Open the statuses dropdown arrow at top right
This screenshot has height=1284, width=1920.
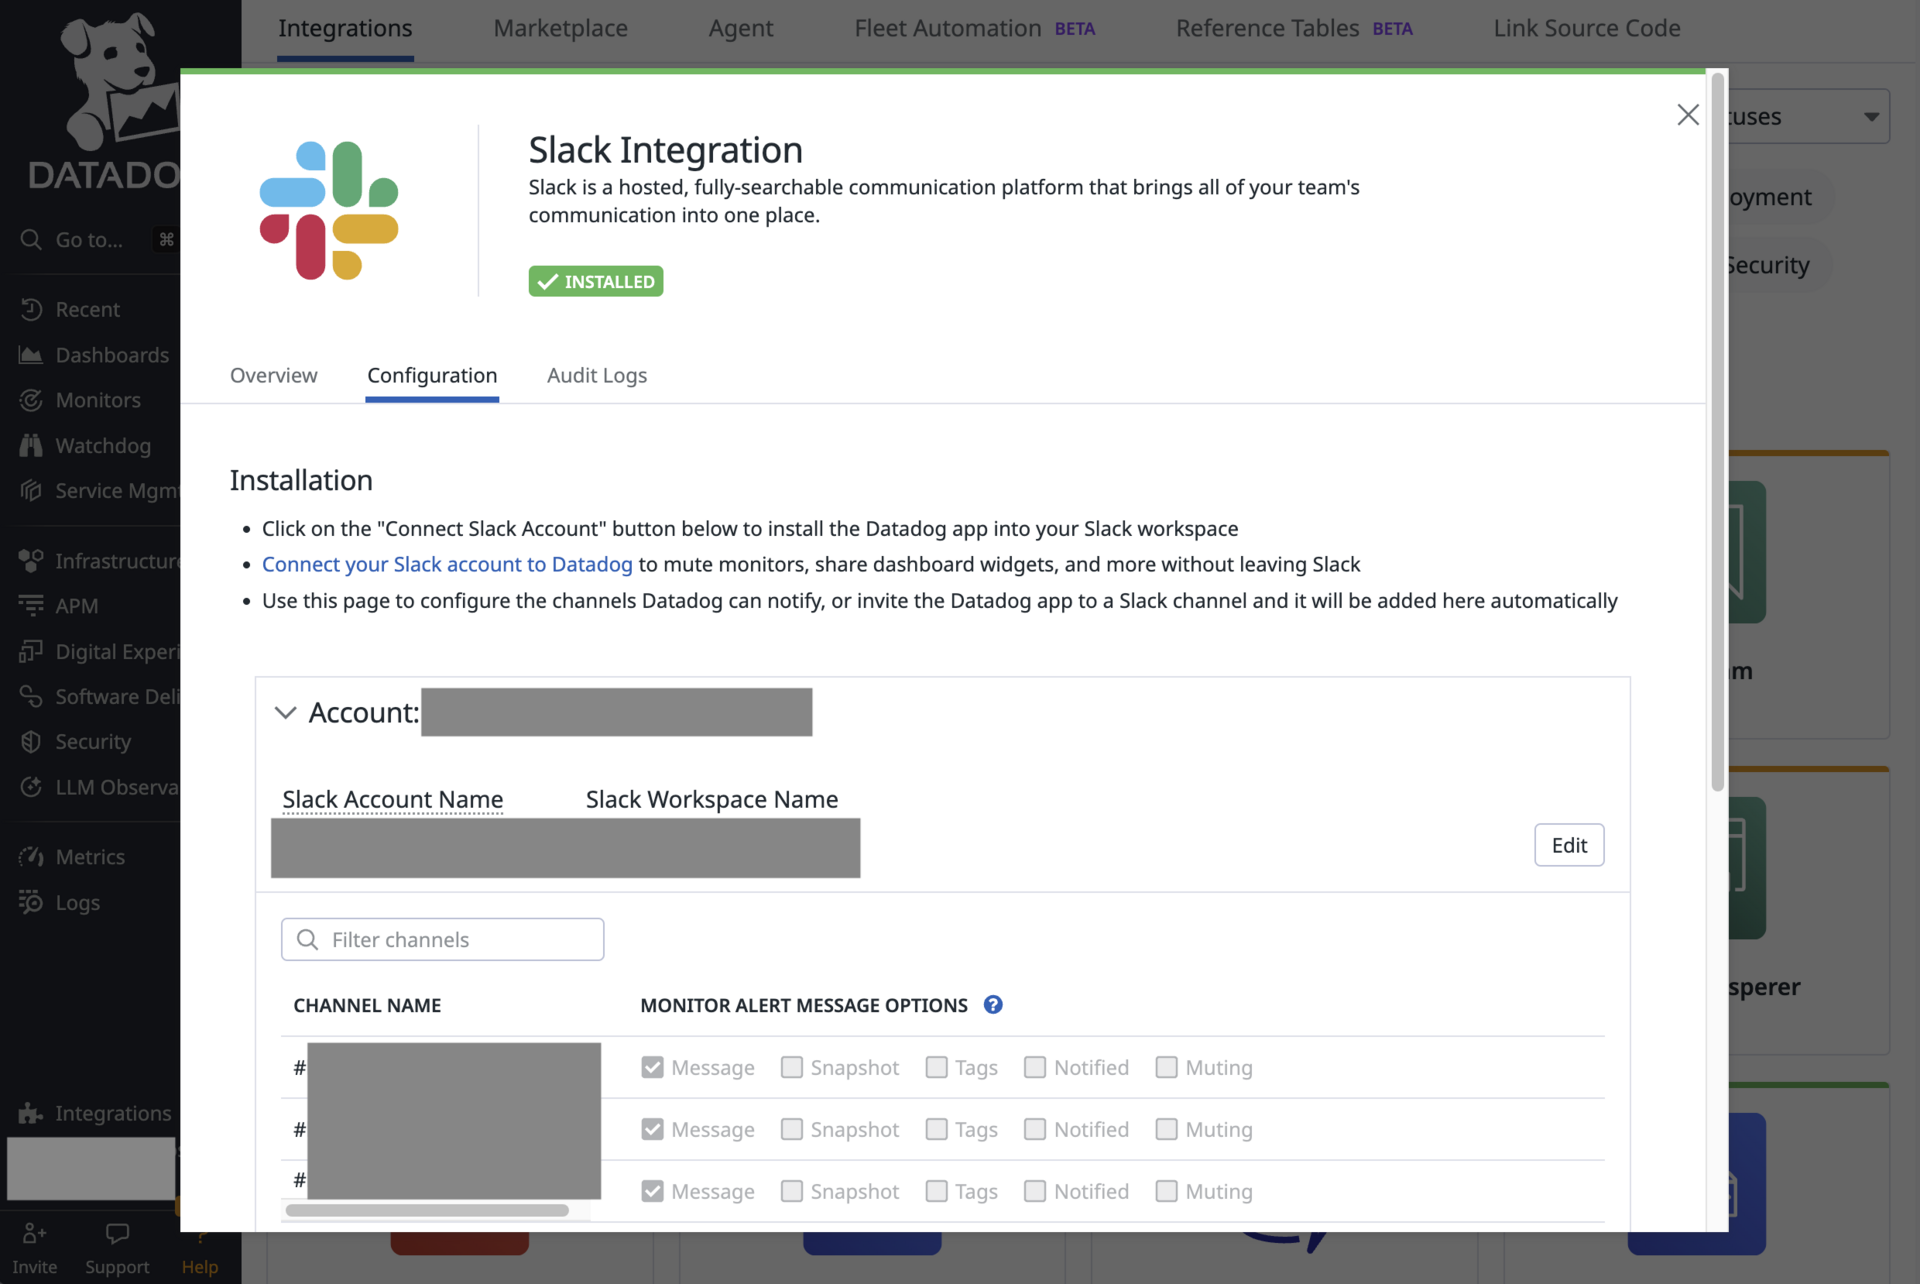point(1871,117)
